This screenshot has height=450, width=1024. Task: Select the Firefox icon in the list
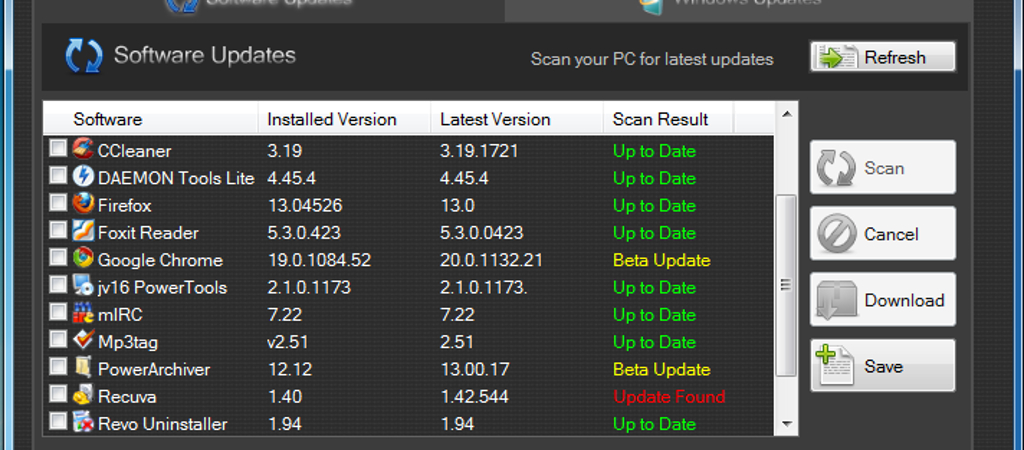coord(83,204)
